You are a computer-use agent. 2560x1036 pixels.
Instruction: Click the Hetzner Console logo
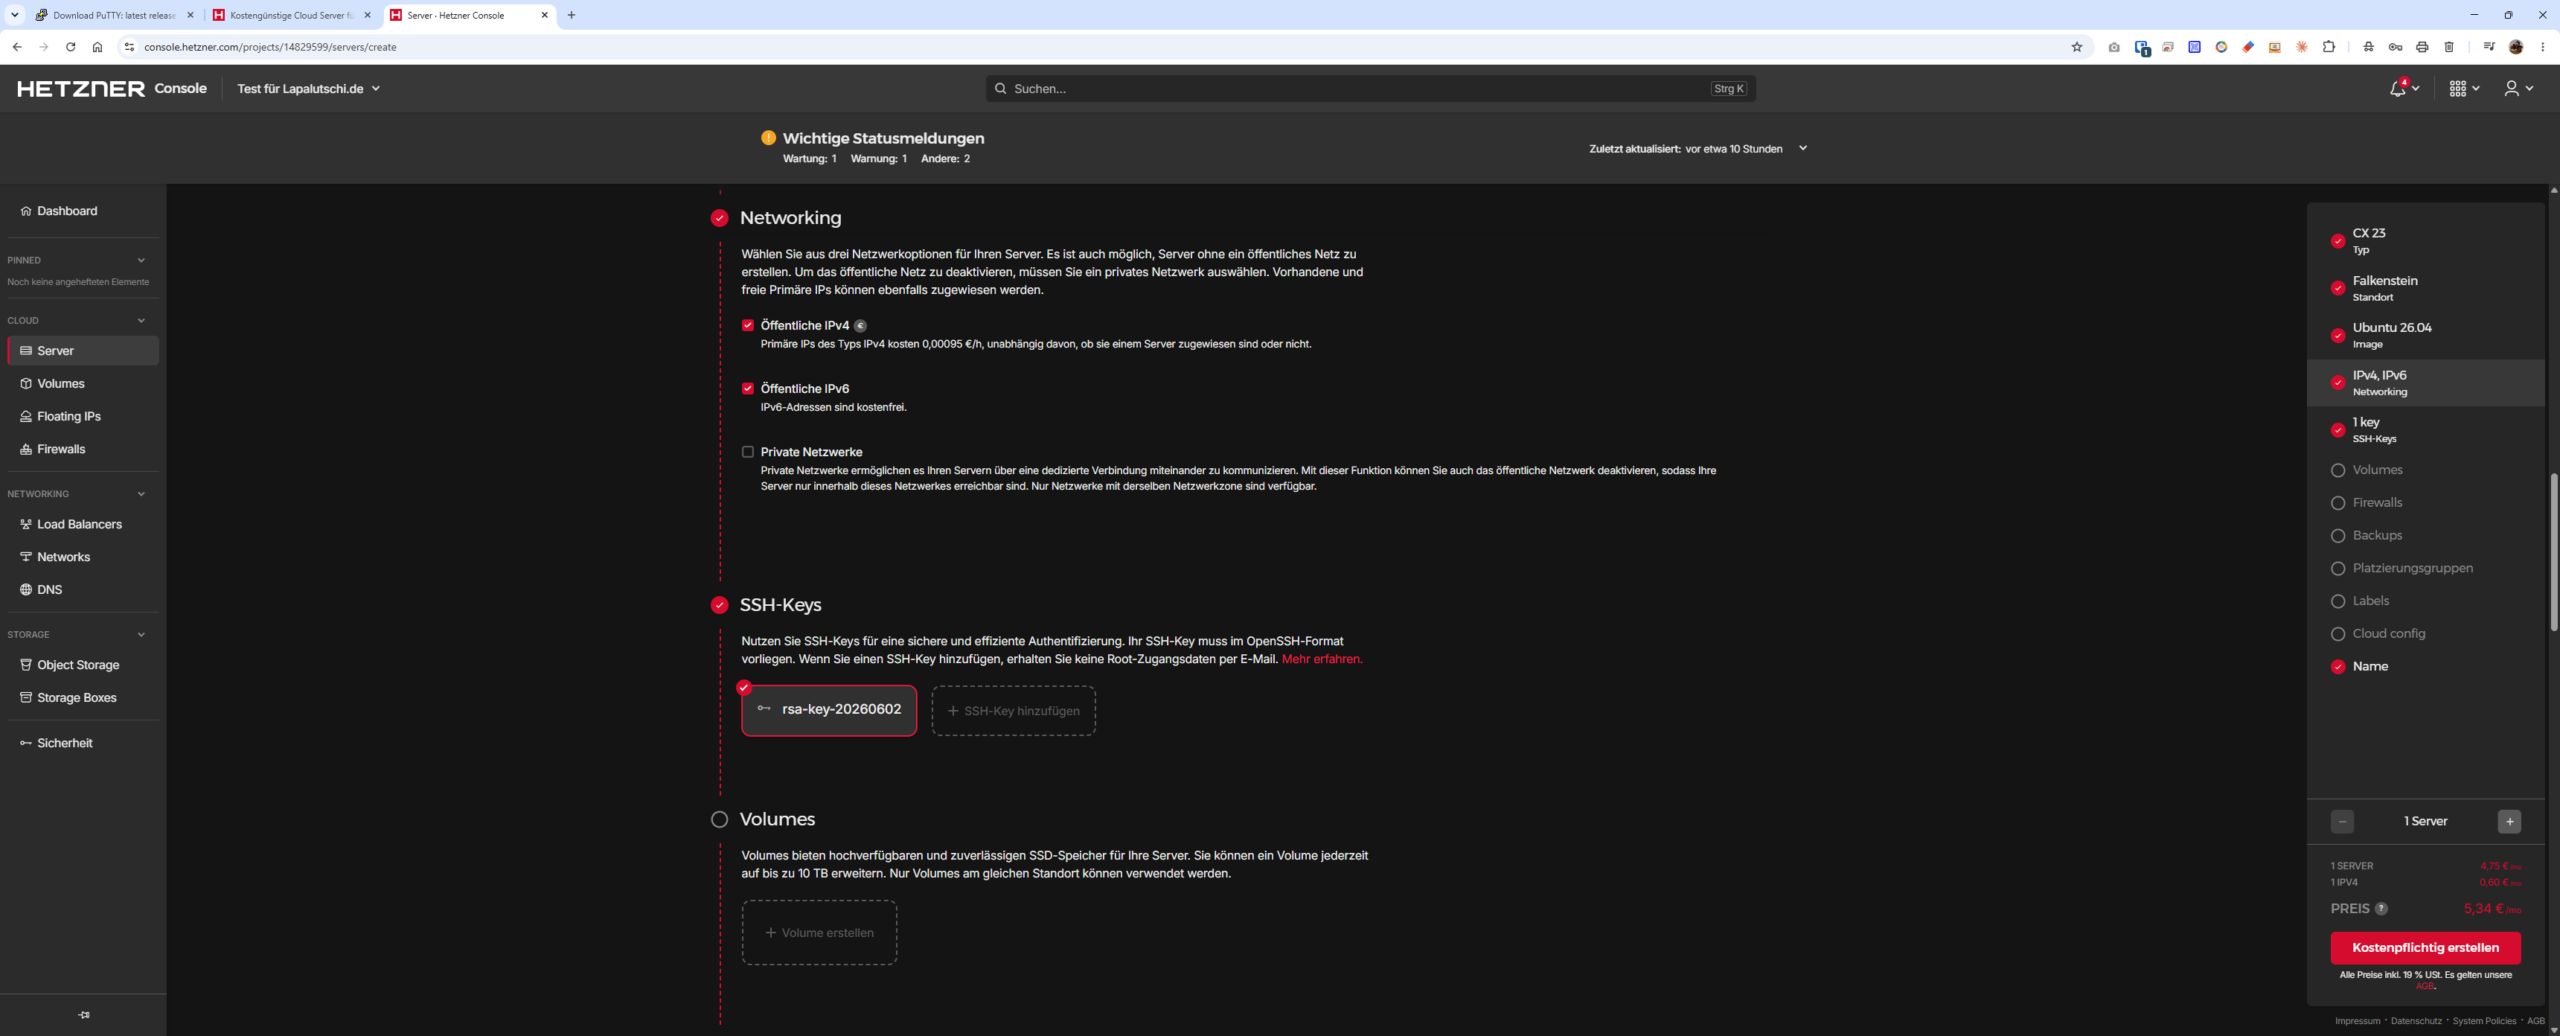point(112,89)
